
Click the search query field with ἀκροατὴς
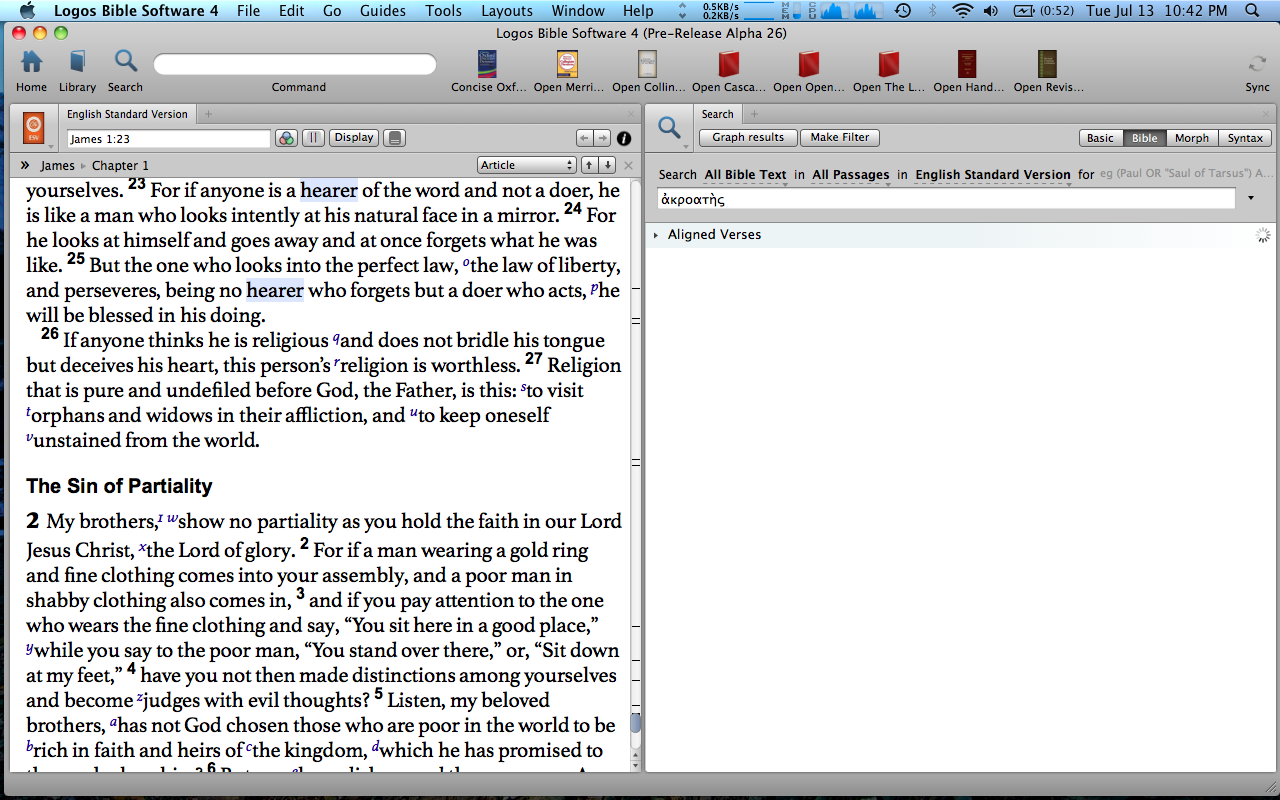(x=945, y=199)
